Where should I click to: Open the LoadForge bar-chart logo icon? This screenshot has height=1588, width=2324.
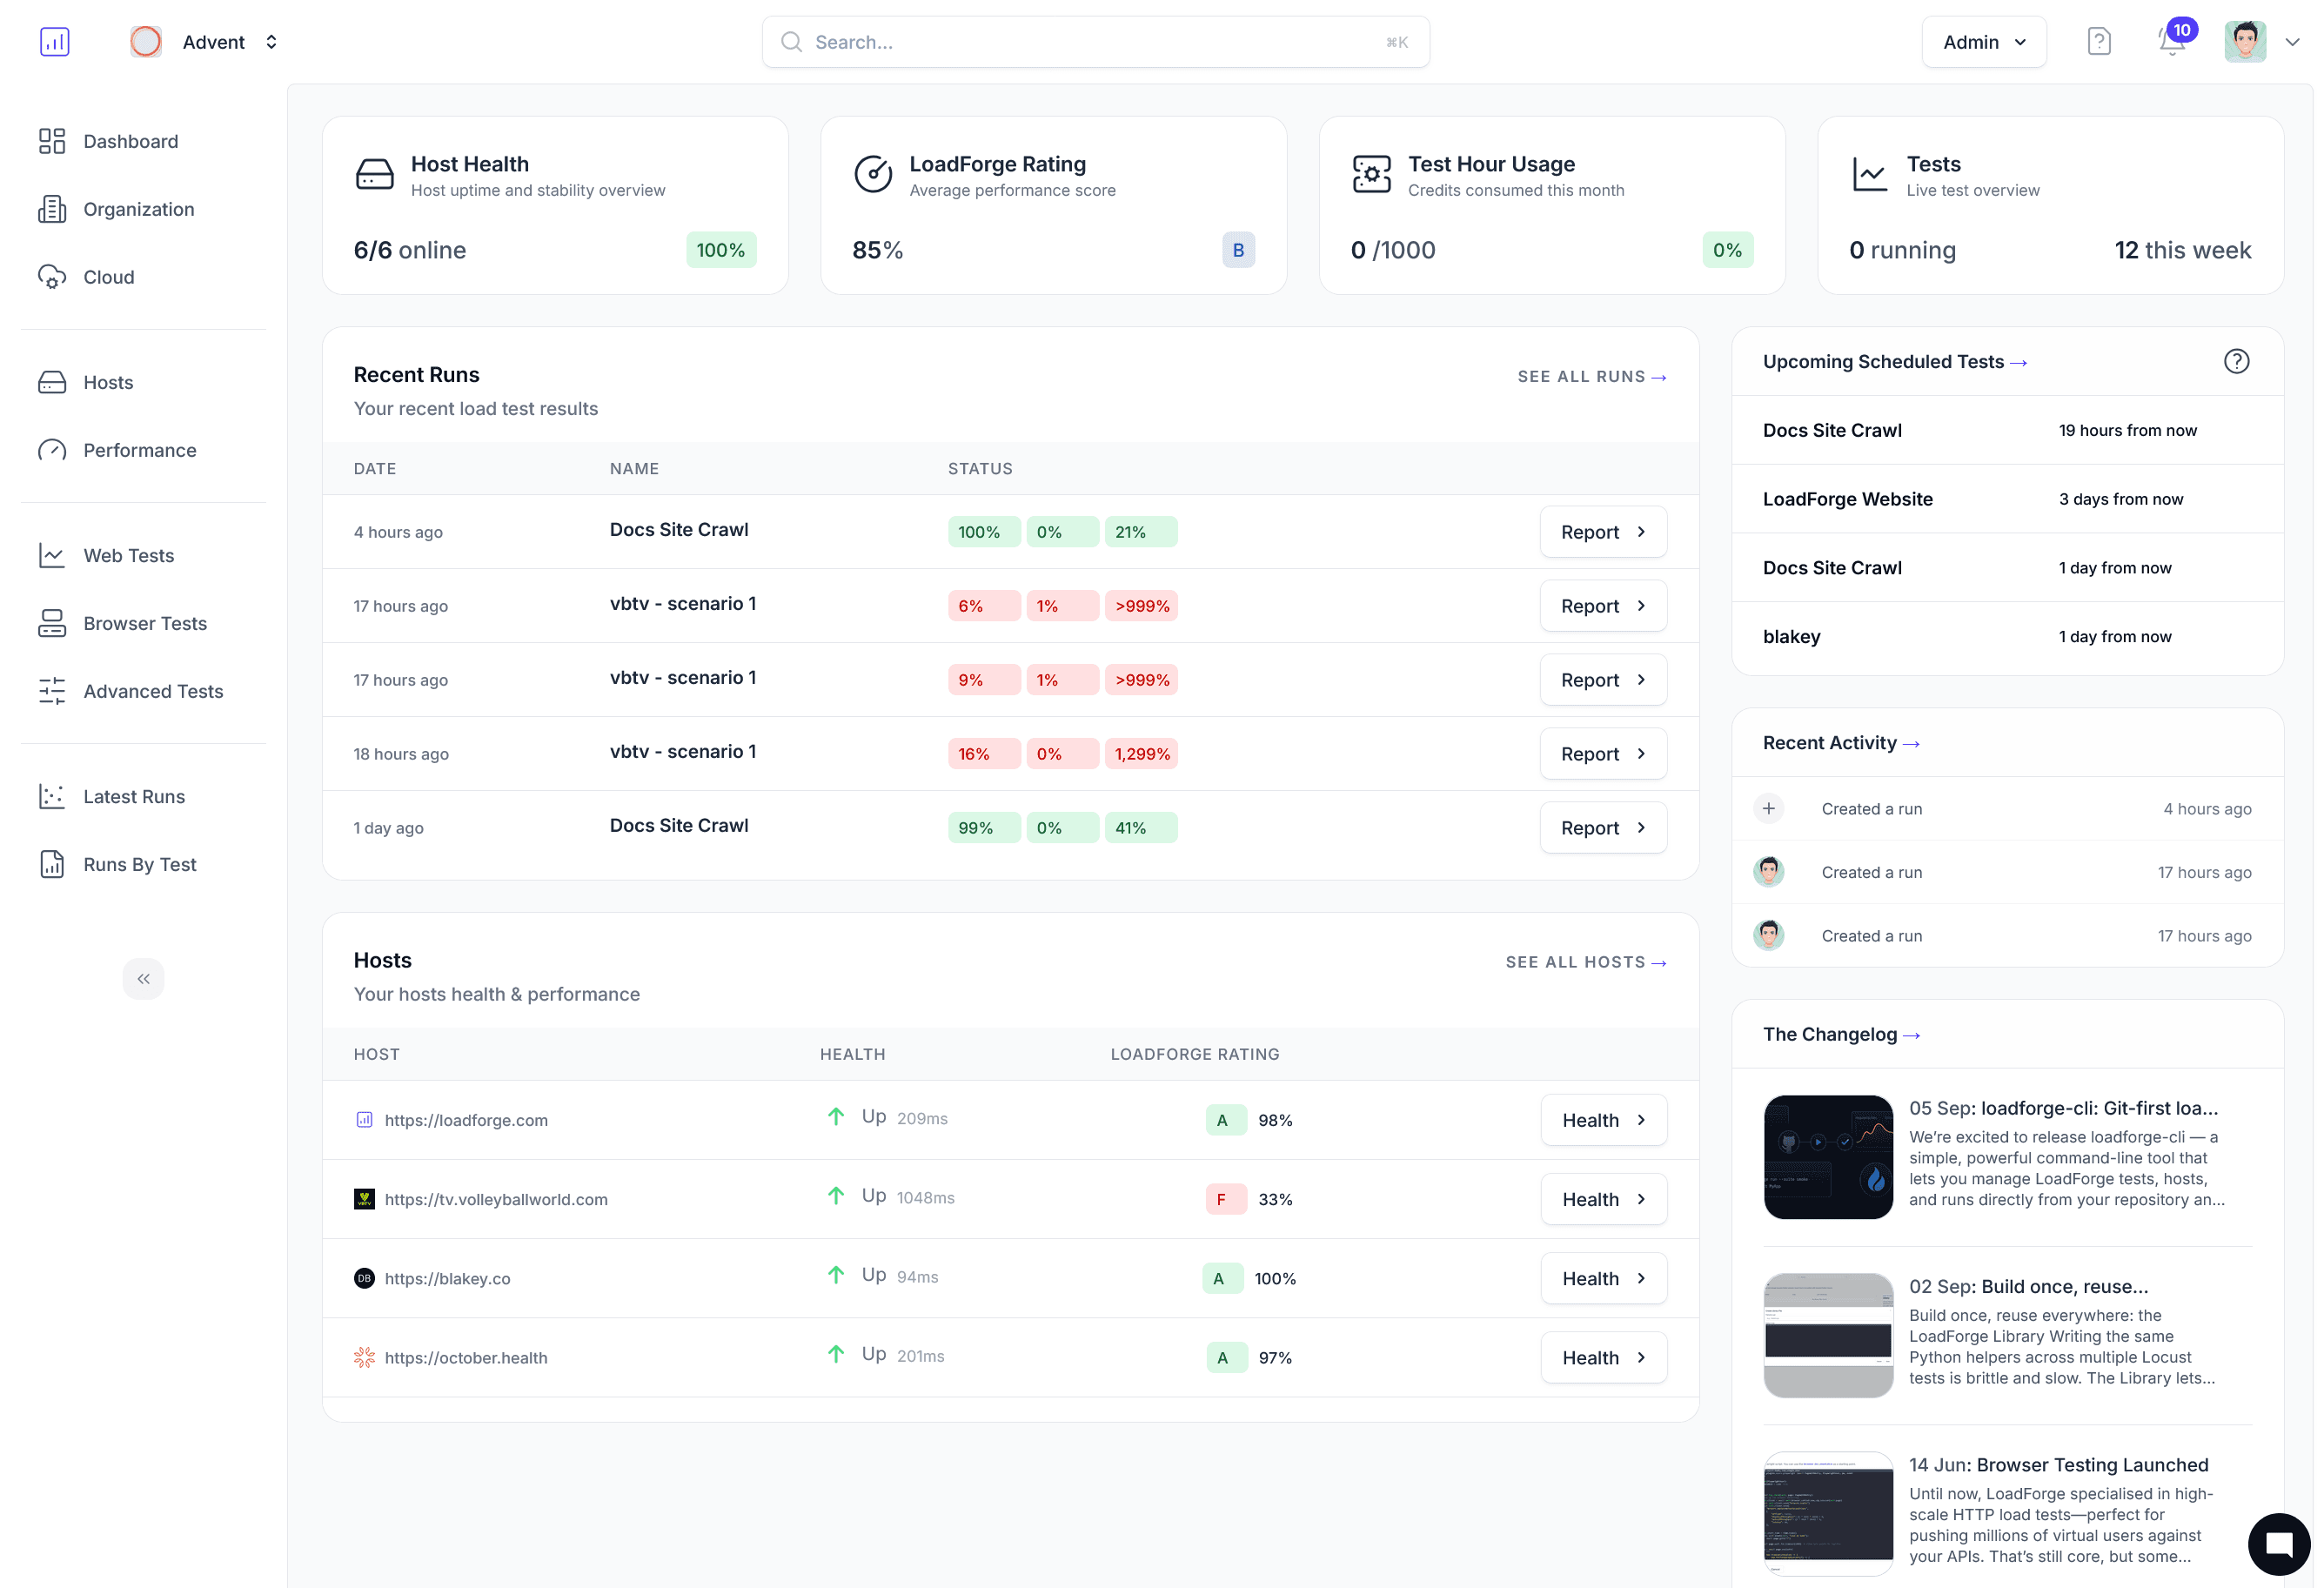click(55, 41)
